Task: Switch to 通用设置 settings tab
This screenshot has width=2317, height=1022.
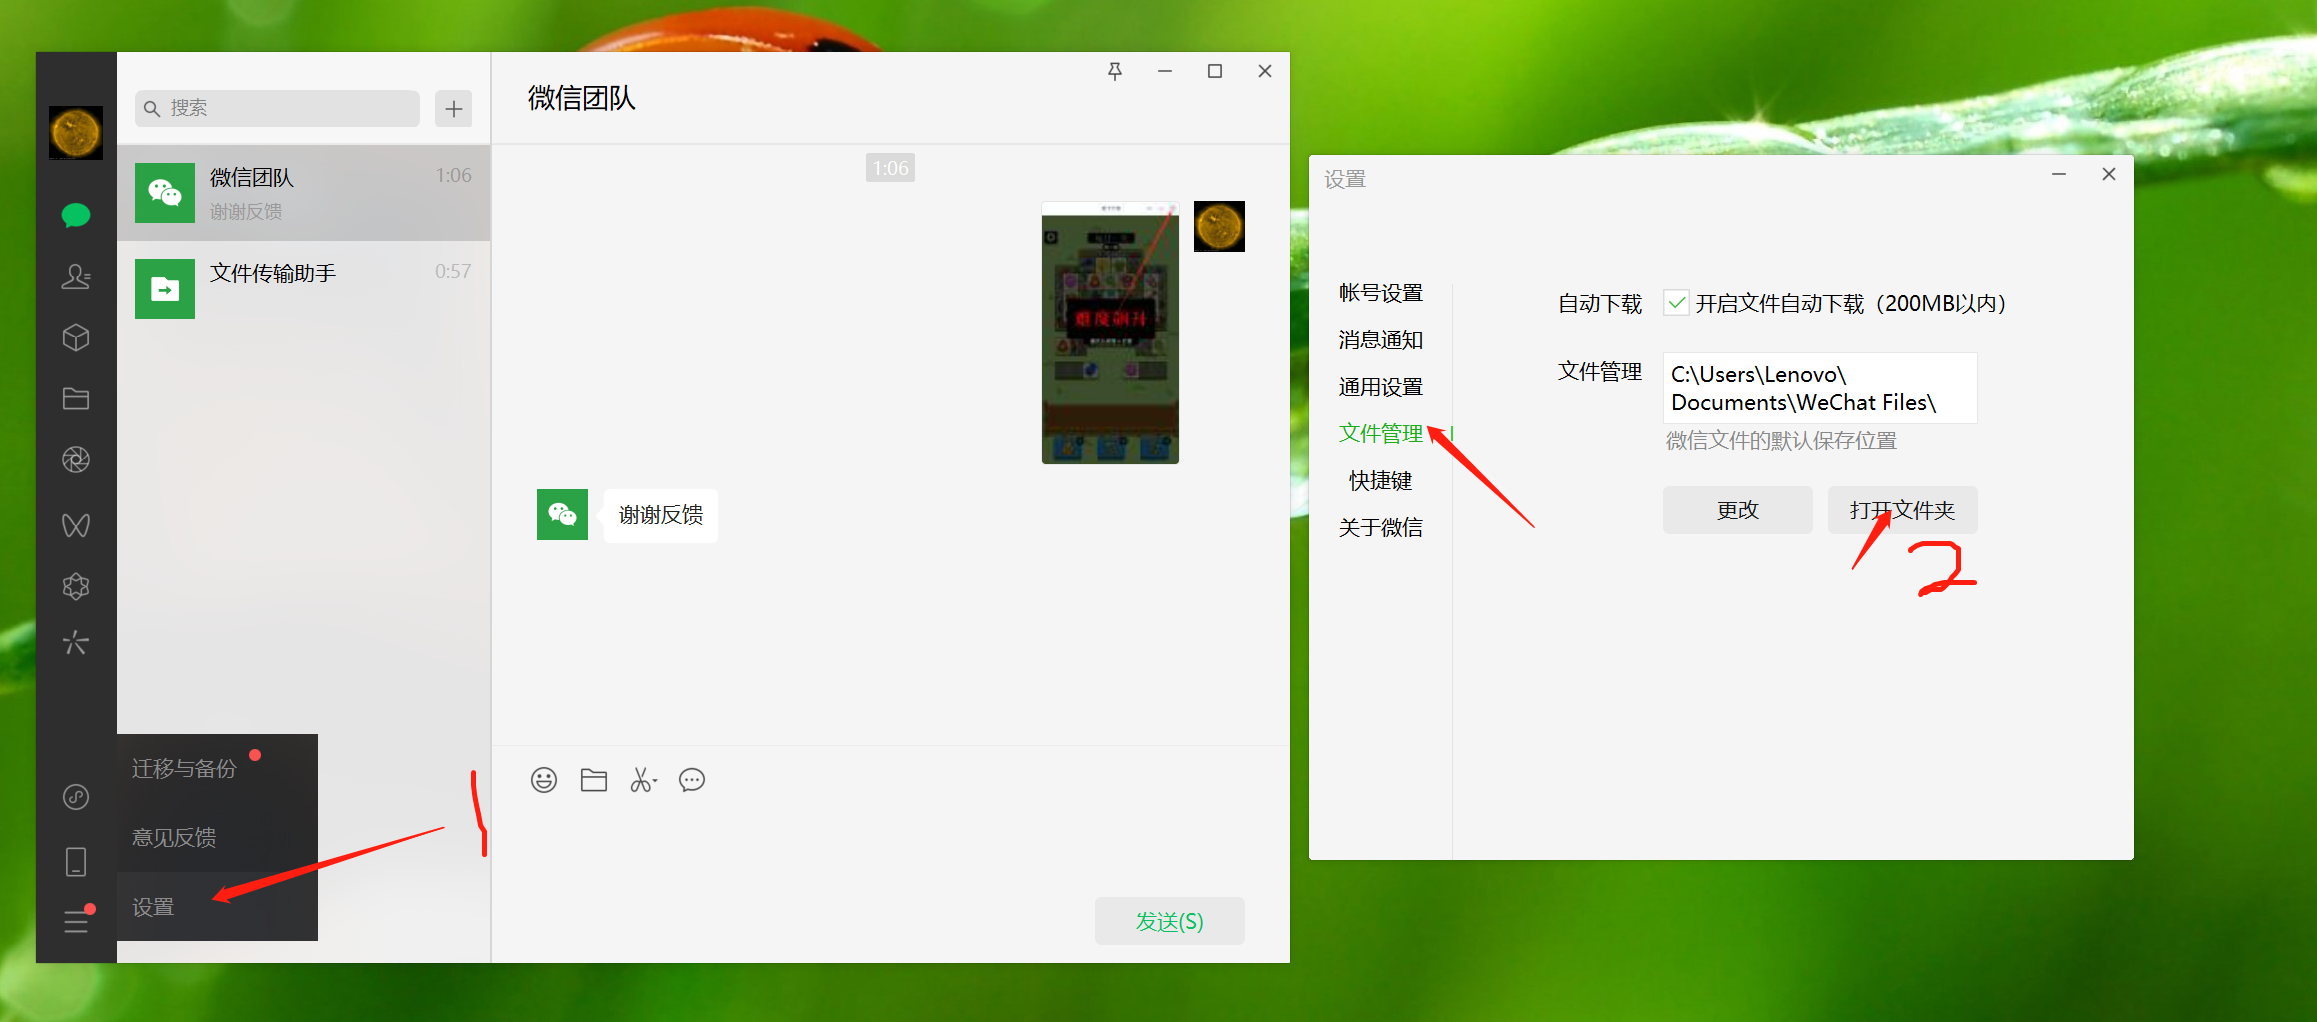Action: 1380,387
